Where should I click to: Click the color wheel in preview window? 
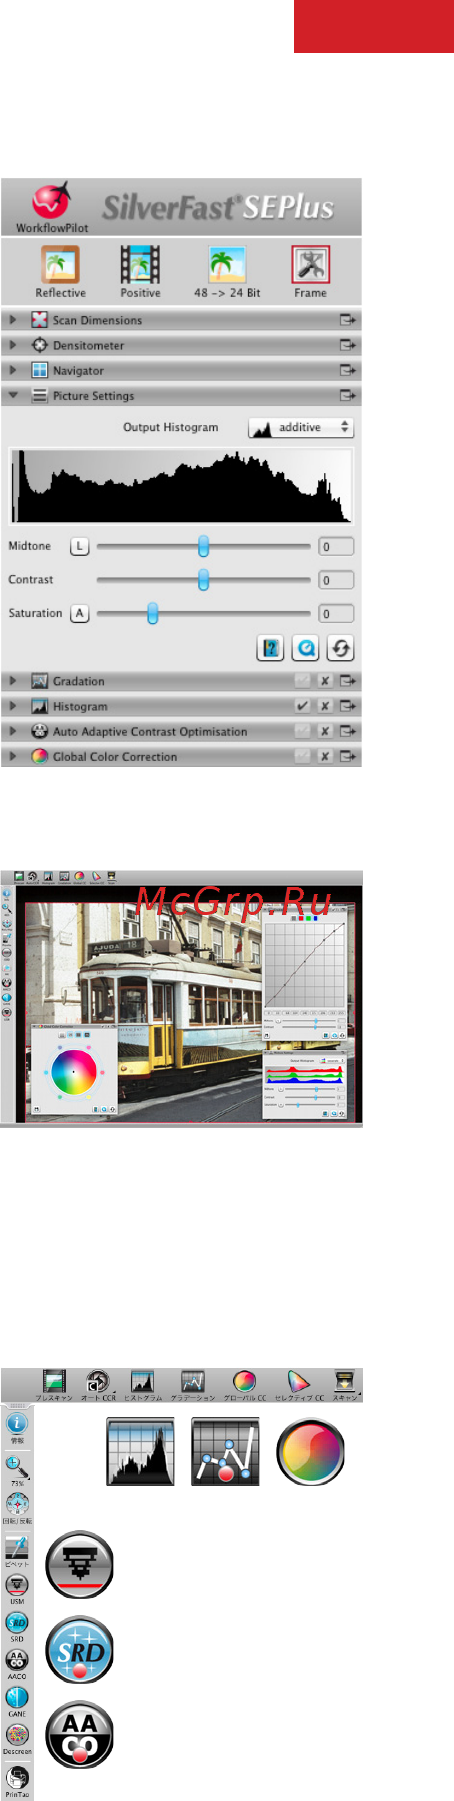[x=73, y=1071]
